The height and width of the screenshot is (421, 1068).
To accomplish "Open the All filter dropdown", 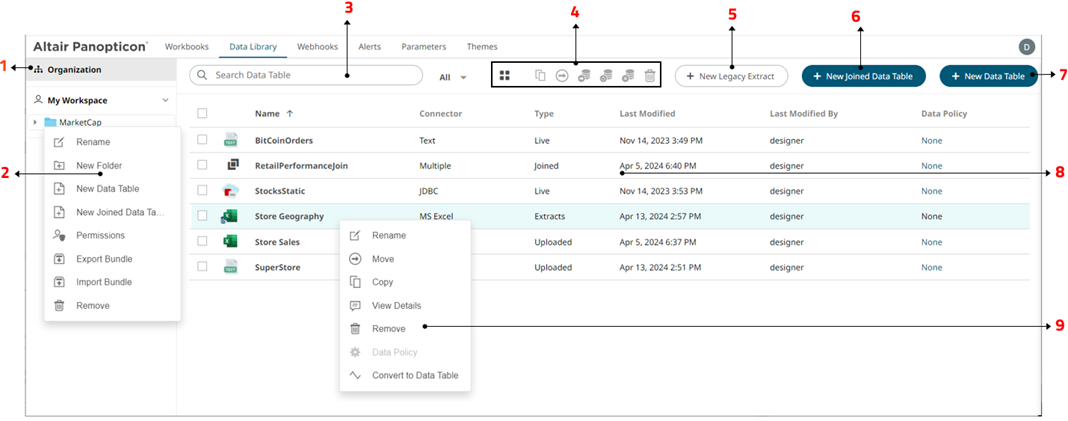I will (x=453, y=76).
